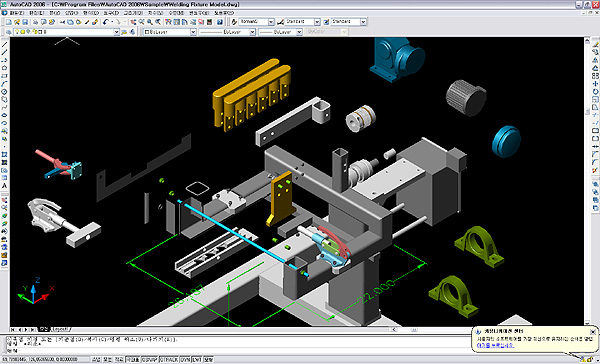Toggle OTRACK in the status bar

tap(169, 359)
